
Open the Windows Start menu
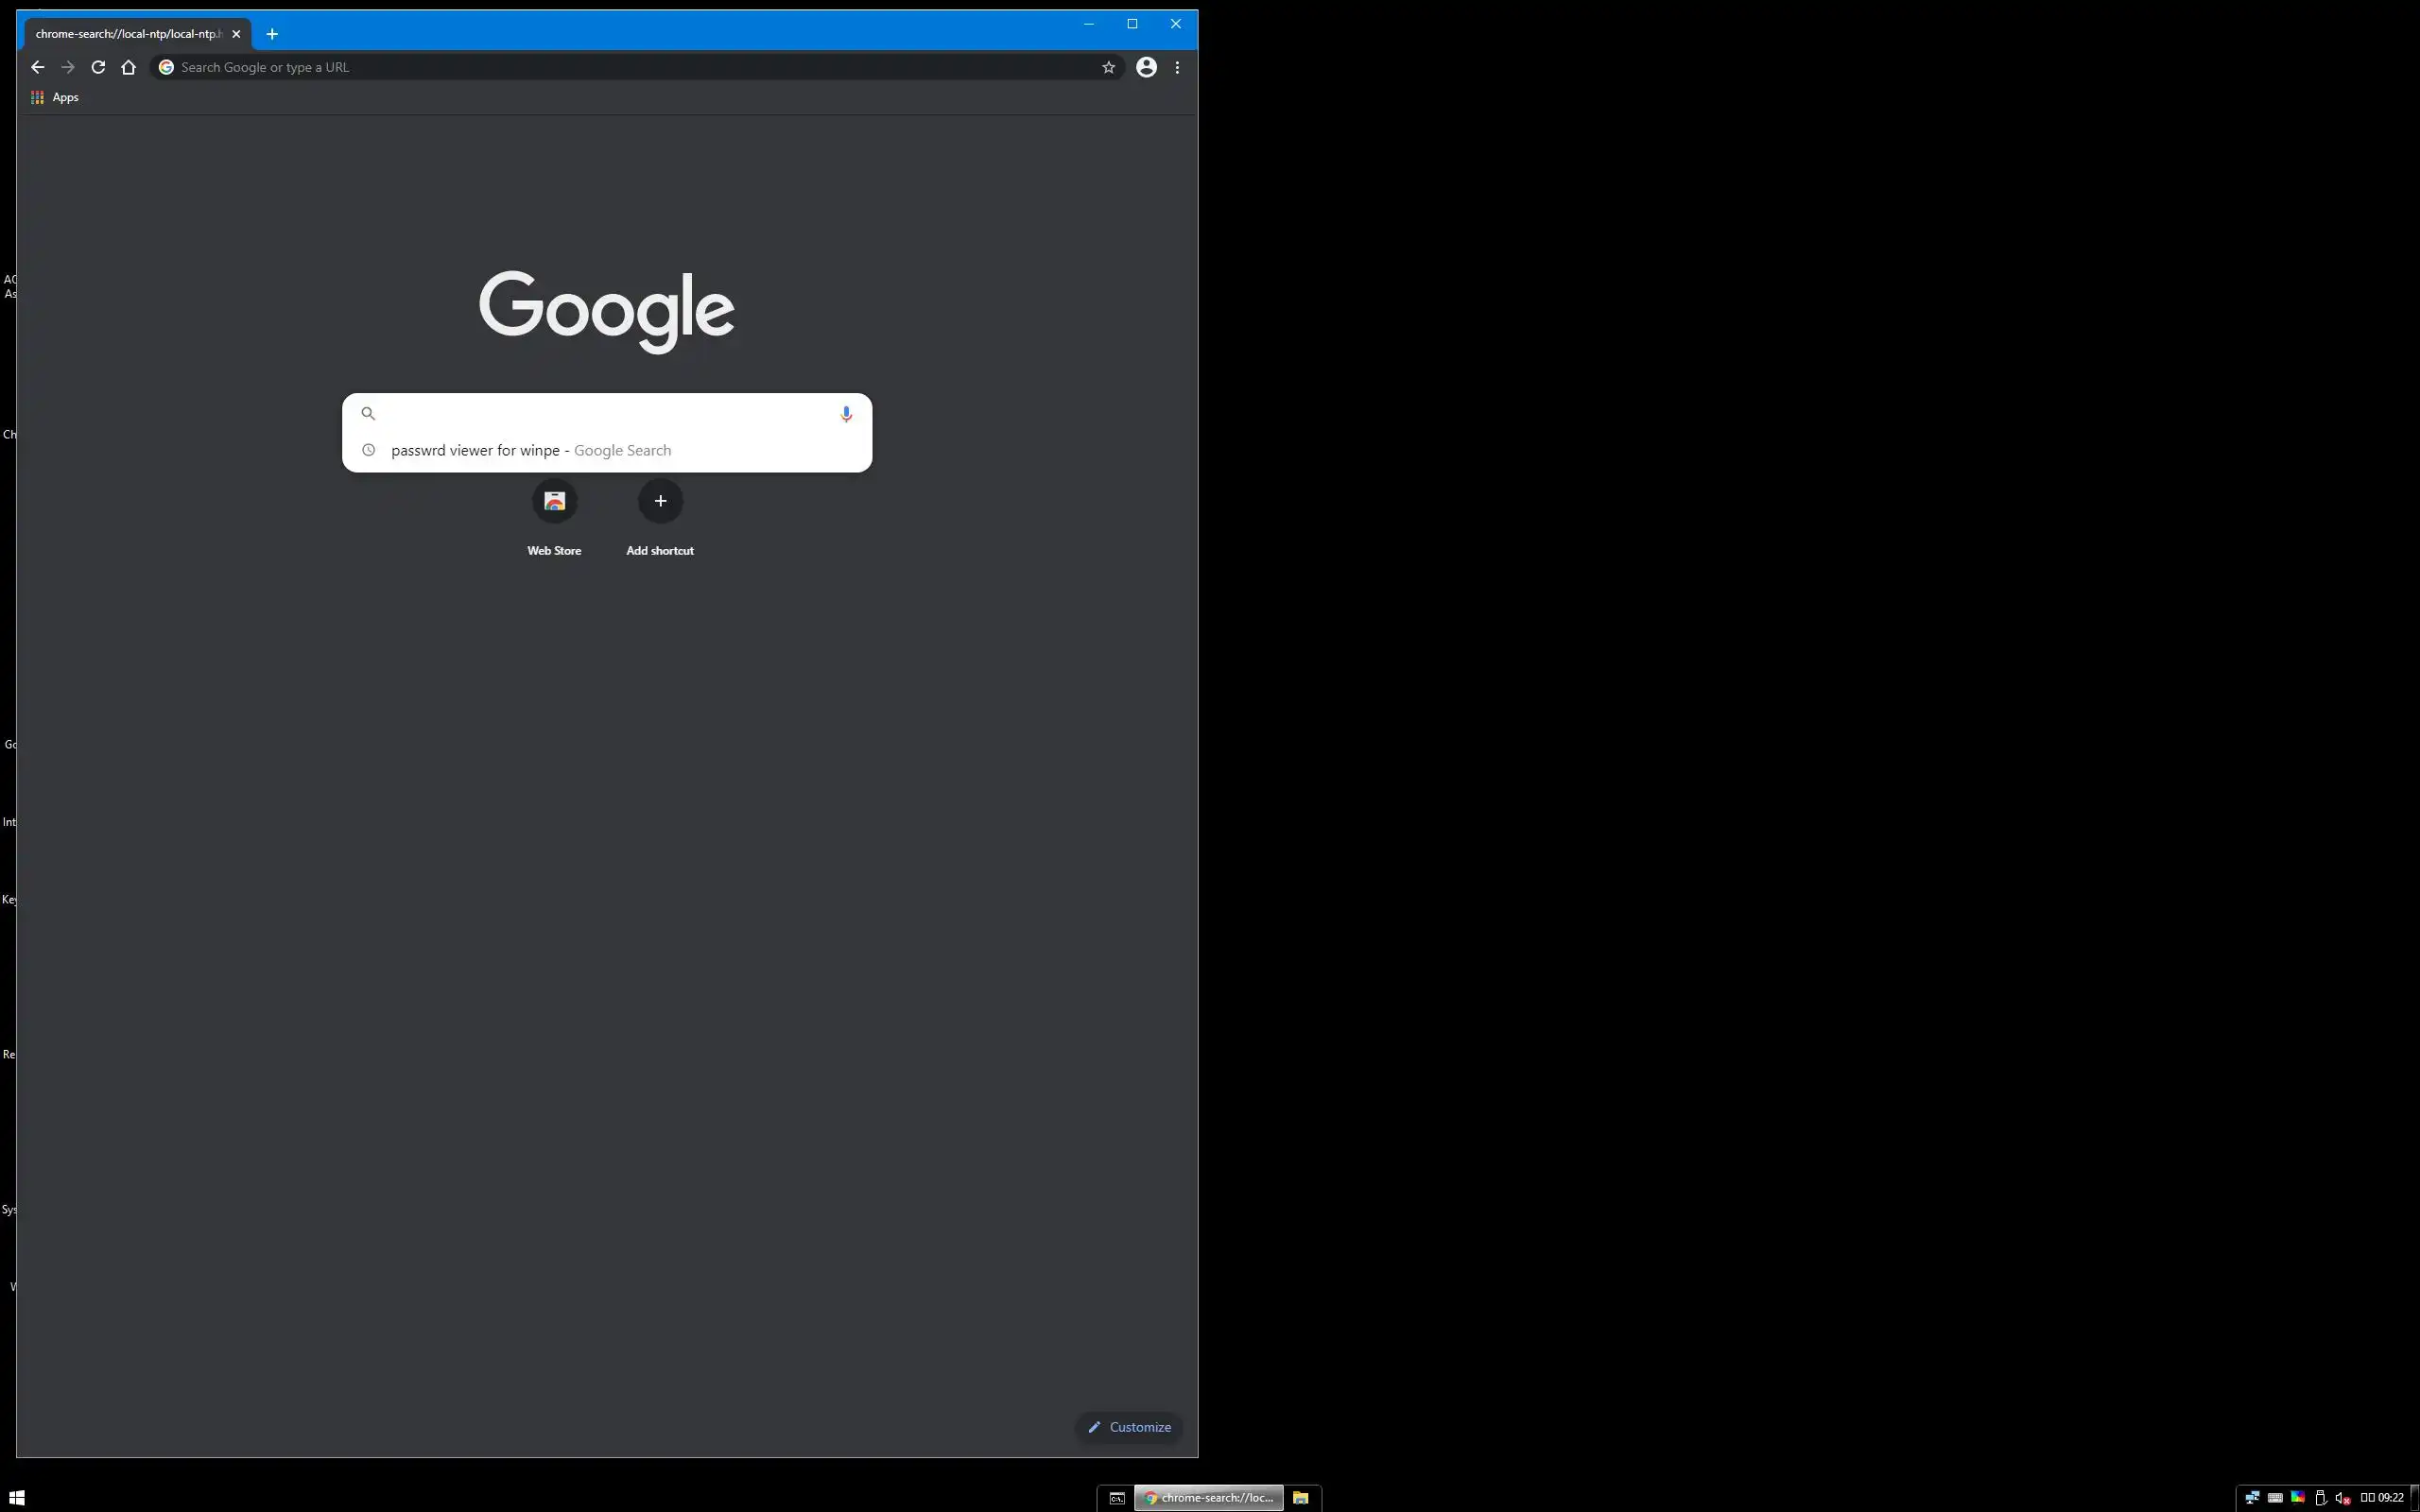click(x=16, y=1497)
